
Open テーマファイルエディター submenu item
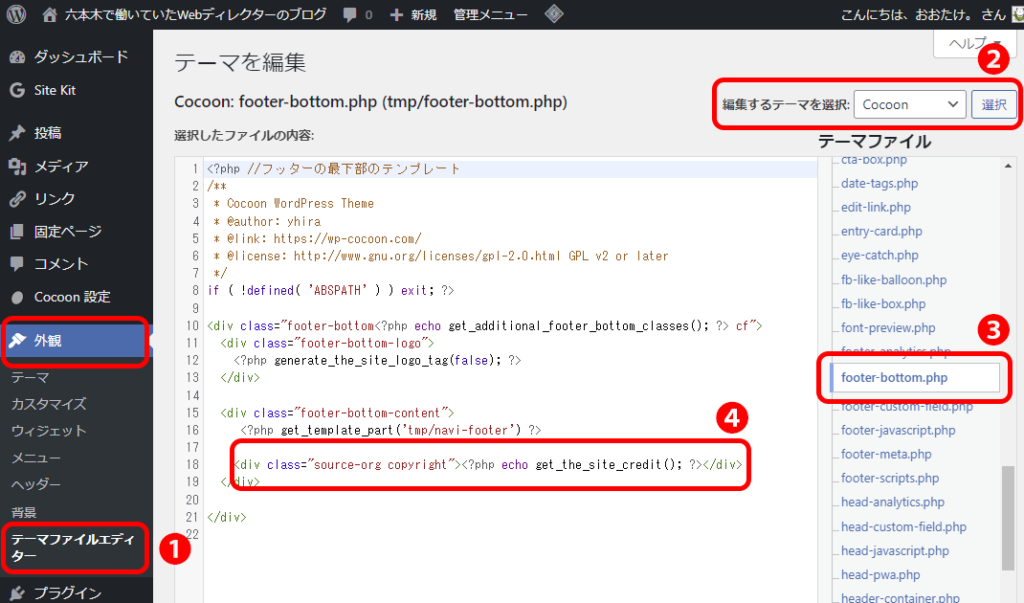click(x=74, y=548)
